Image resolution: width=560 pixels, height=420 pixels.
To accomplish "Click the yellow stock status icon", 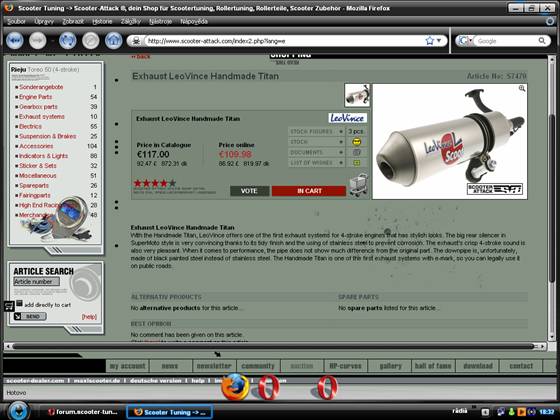I will pos(356,142).
